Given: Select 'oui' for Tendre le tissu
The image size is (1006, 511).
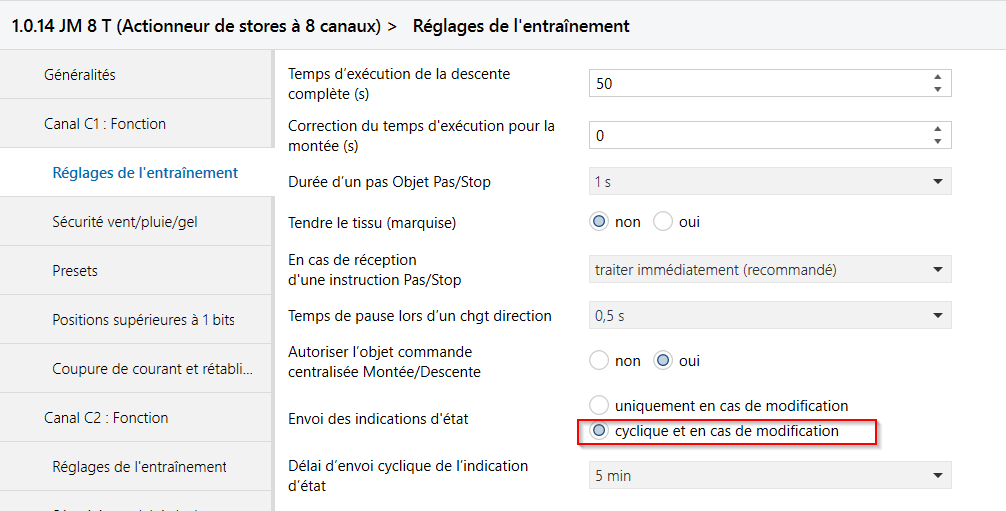Looking at the screenshot, I should tap(663, 222).
